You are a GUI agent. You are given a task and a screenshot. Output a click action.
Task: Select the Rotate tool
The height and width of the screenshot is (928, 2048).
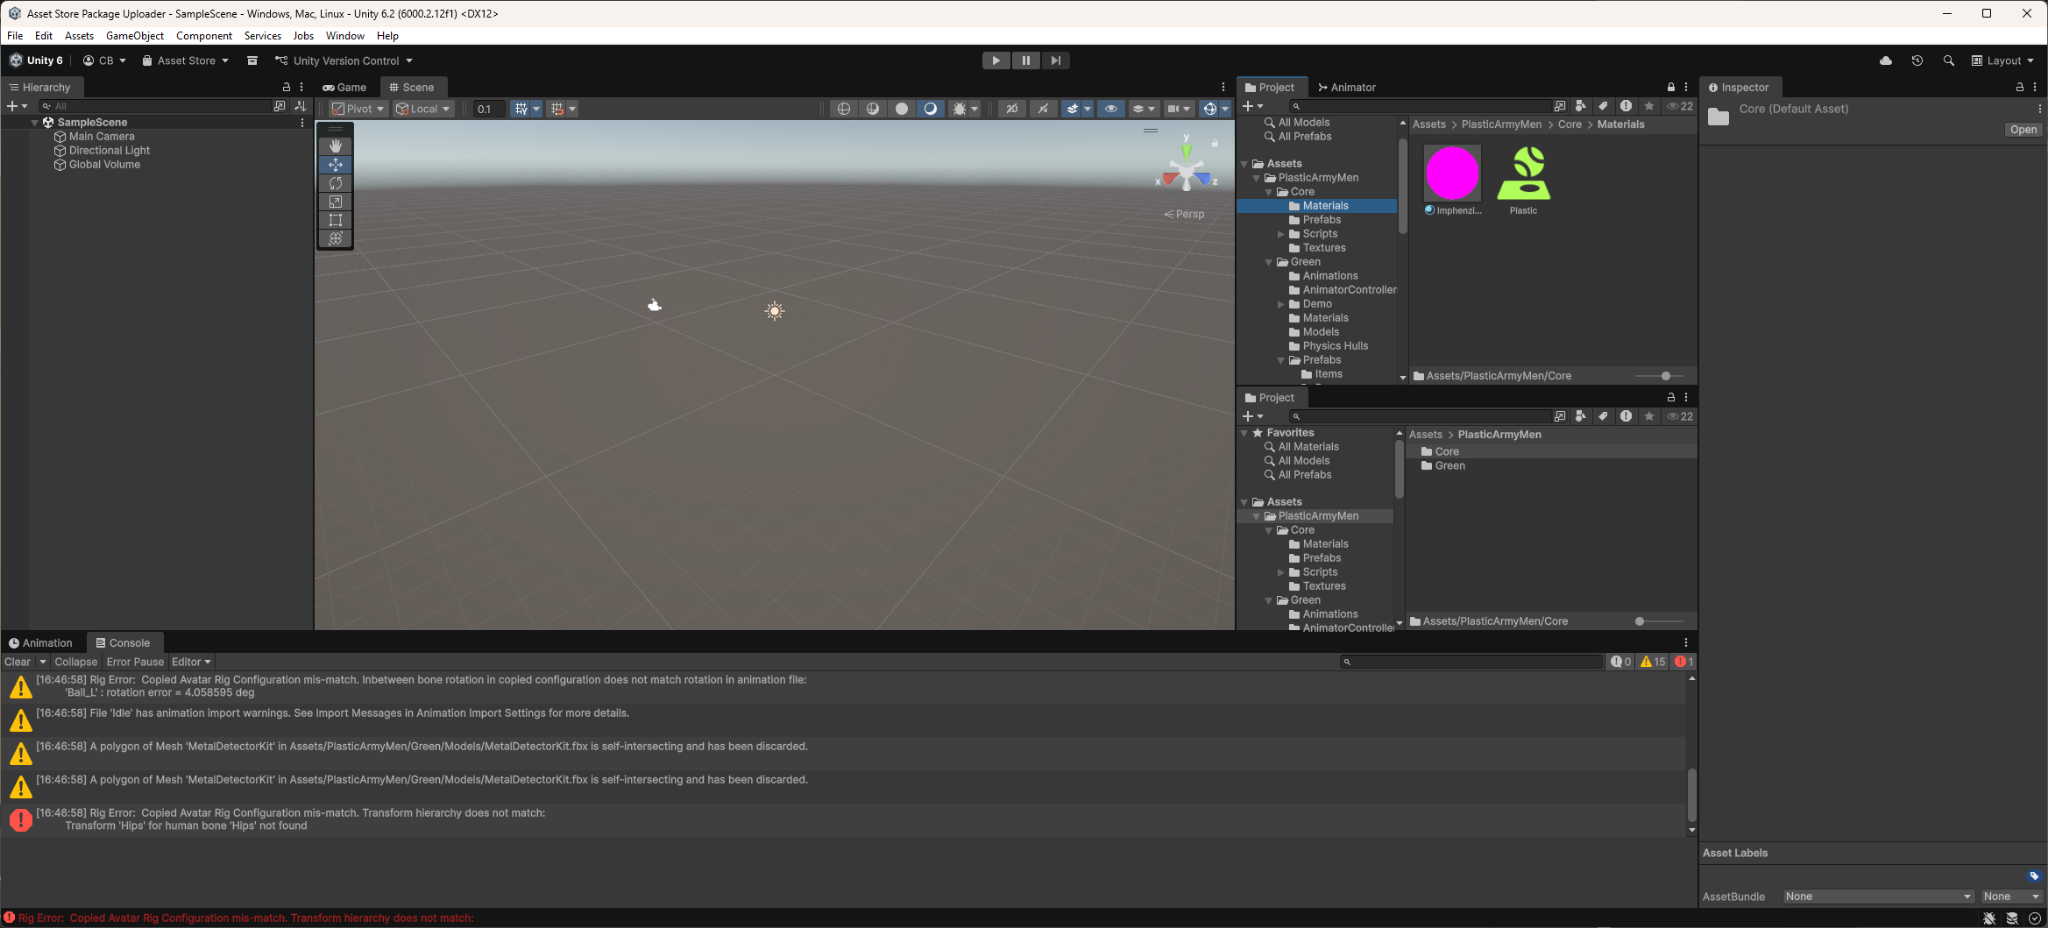pyautogui.click(x=335, y=183)
